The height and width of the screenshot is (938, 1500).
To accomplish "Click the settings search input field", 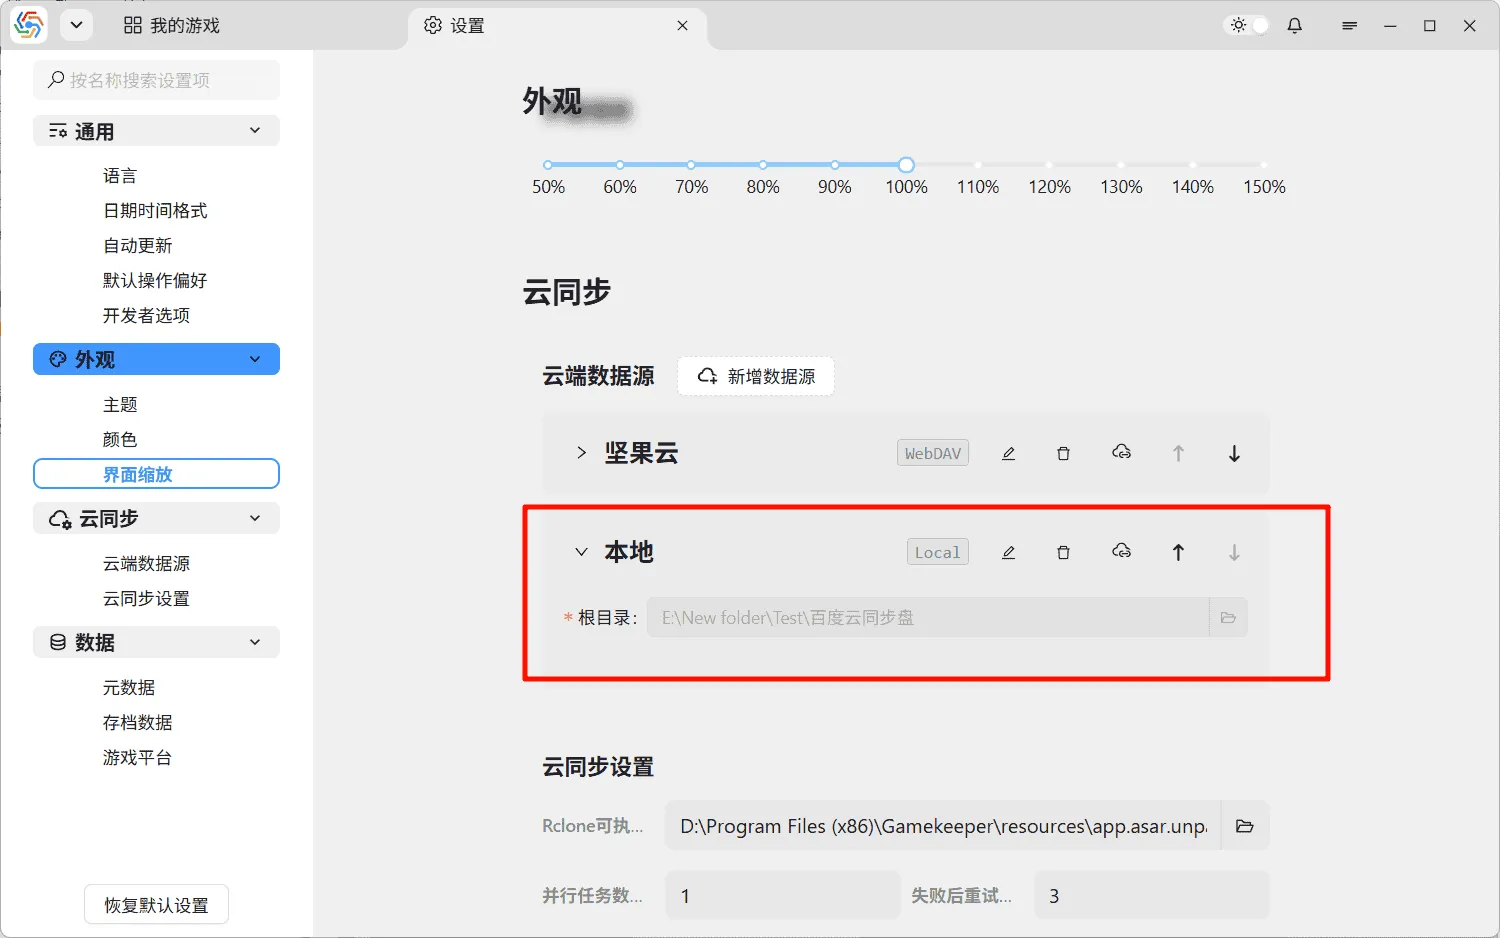I will (x=156, y=80).
